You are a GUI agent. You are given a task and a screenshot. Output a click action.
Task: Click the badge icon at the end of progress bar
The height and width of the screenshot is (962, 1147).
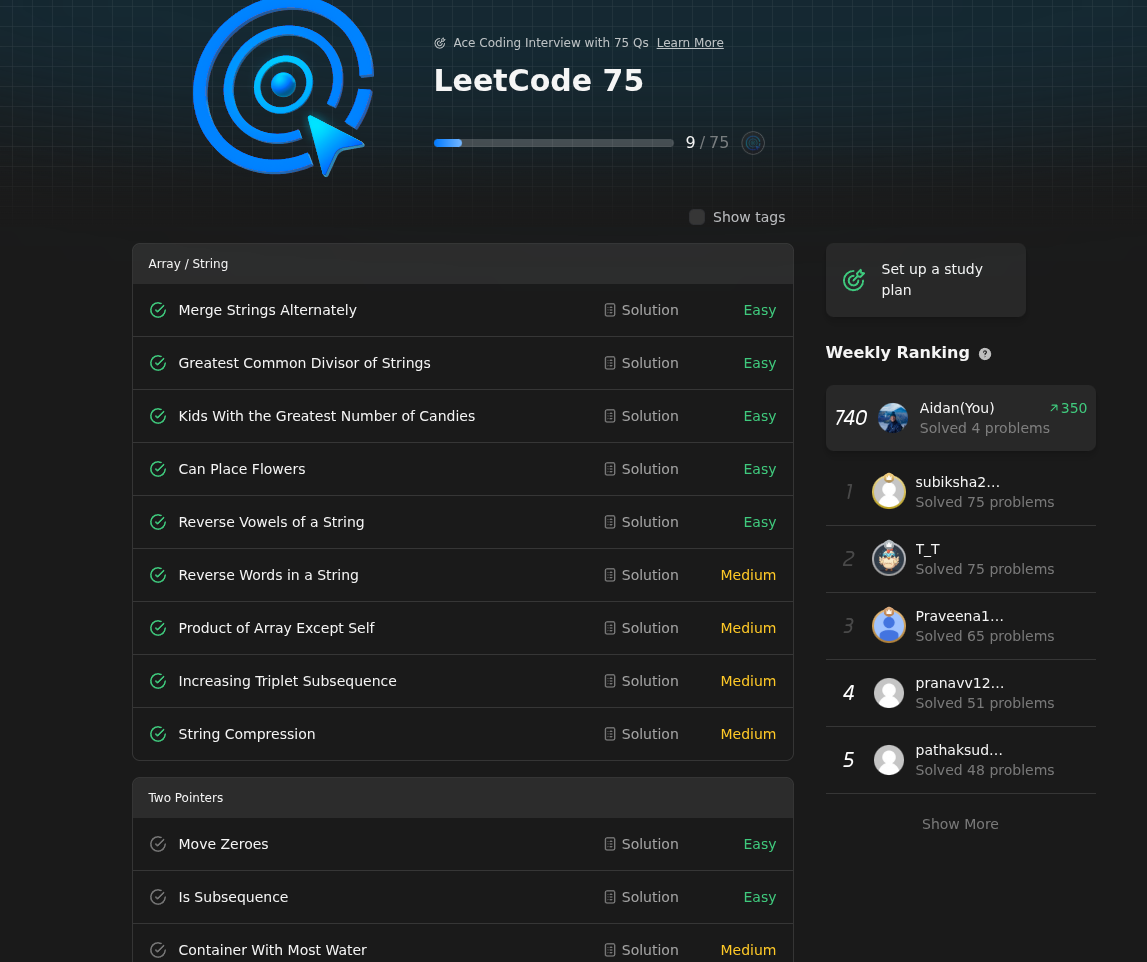pos(753,143)
